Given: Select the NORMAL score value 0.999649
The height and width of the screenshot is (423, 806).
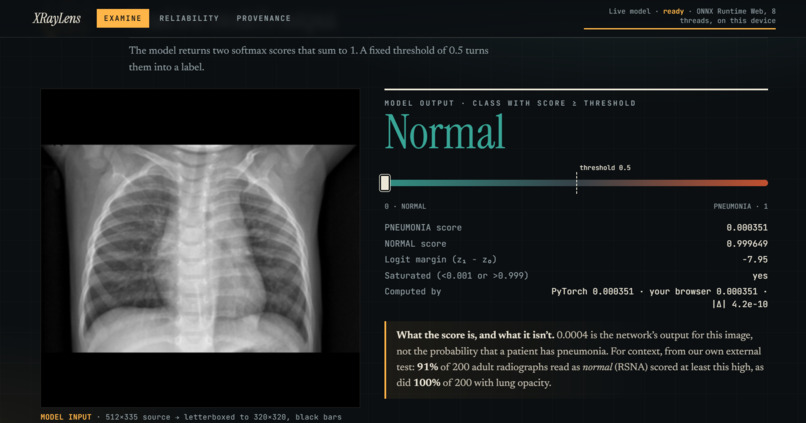Looking at the screenshot, I should coord(747,244).
